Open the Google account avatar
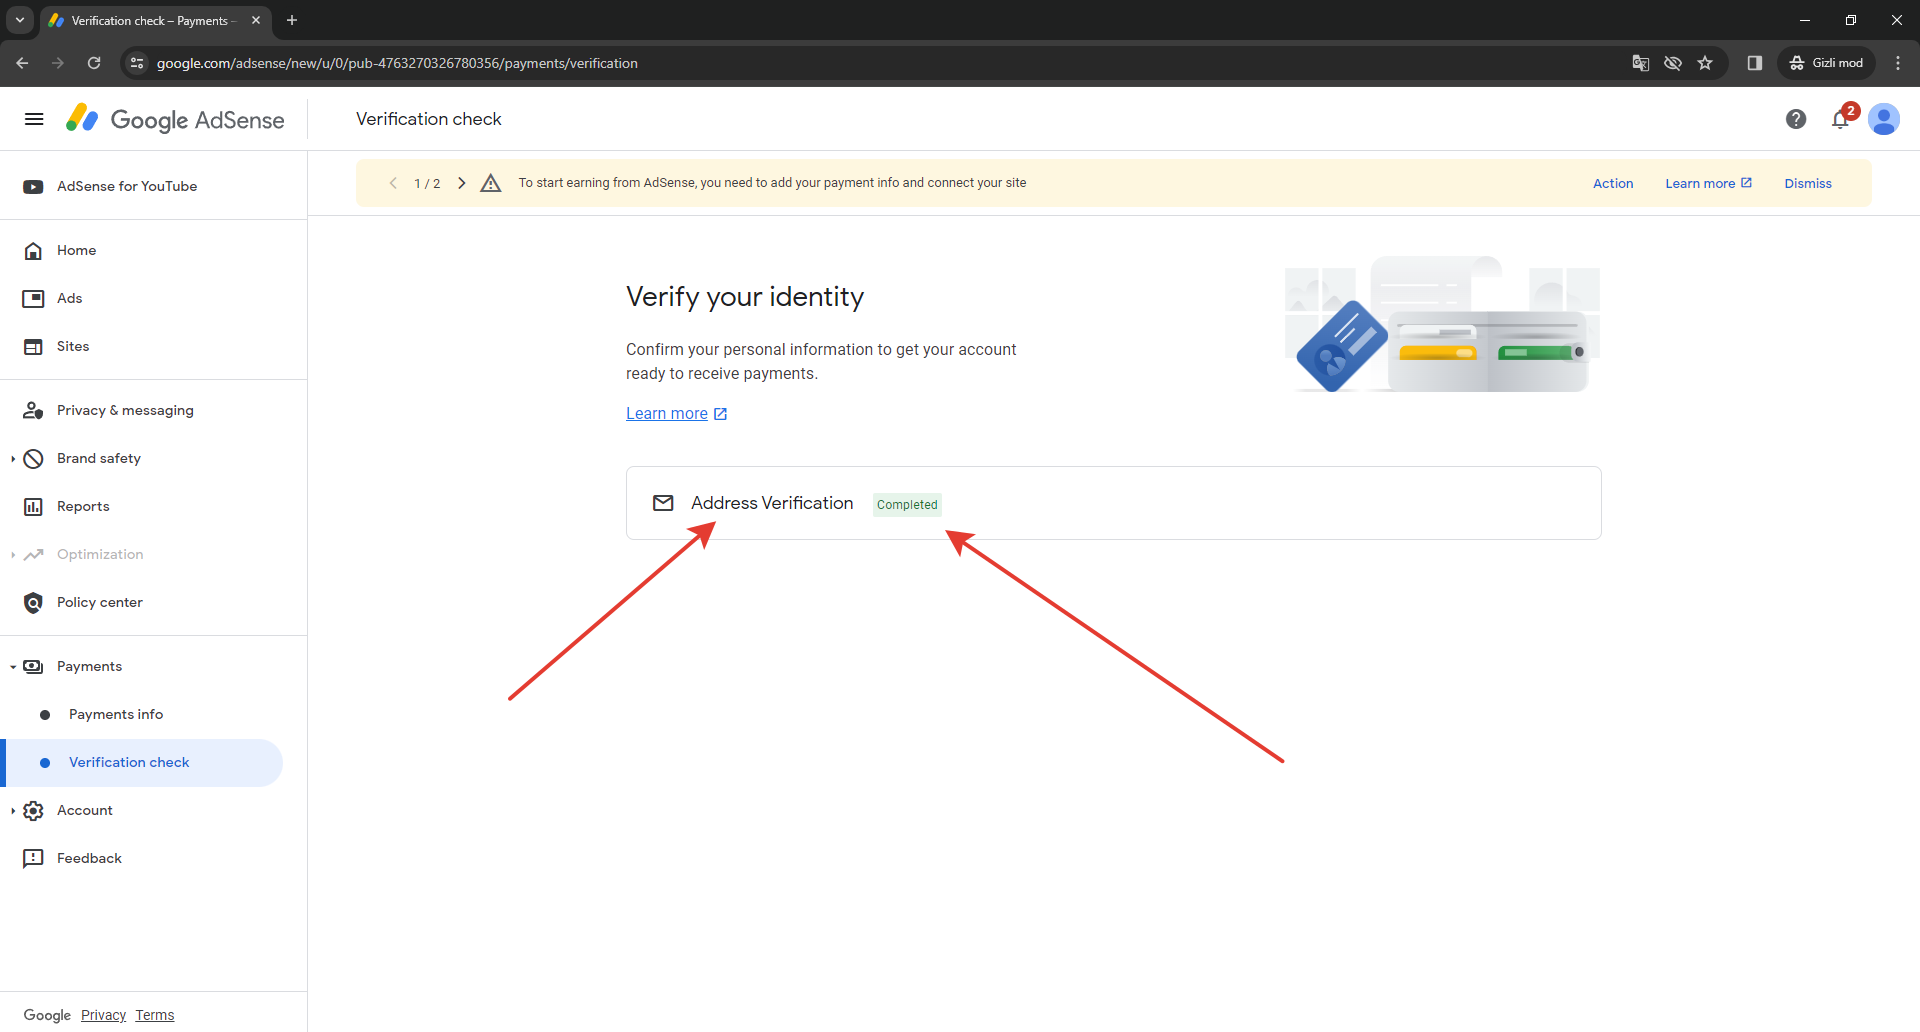 (1884, 119)
